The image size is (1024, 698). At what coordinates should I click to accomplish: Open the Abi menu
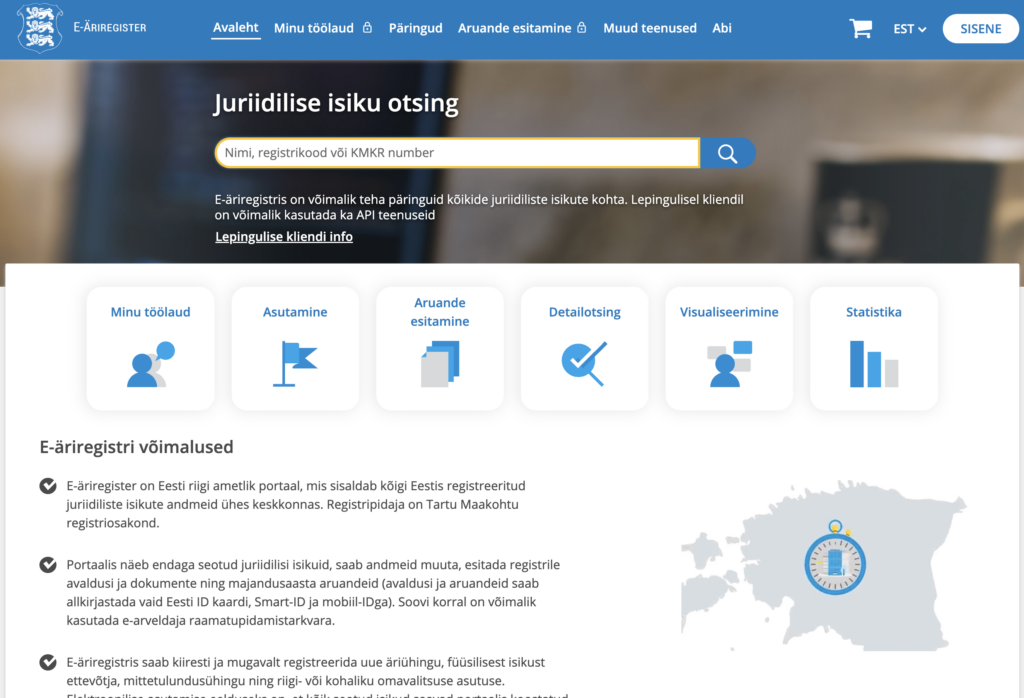coord(722,28)
